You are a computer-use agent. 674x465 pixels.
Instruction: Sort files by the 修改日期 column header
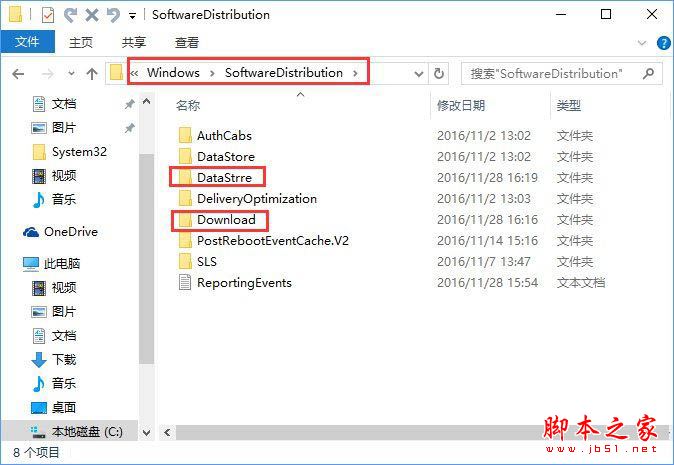tap(461, 105)
